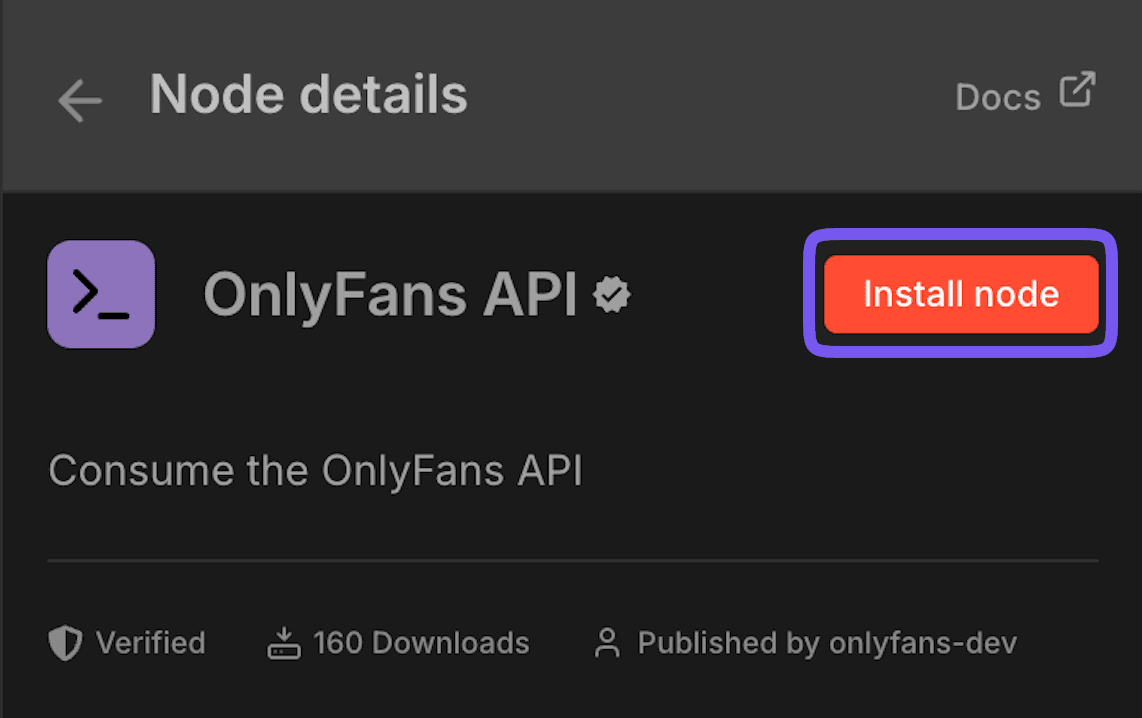Screen dimensions: 1142x718
Task: Click the highlighted Install node area
Action: 960,294
